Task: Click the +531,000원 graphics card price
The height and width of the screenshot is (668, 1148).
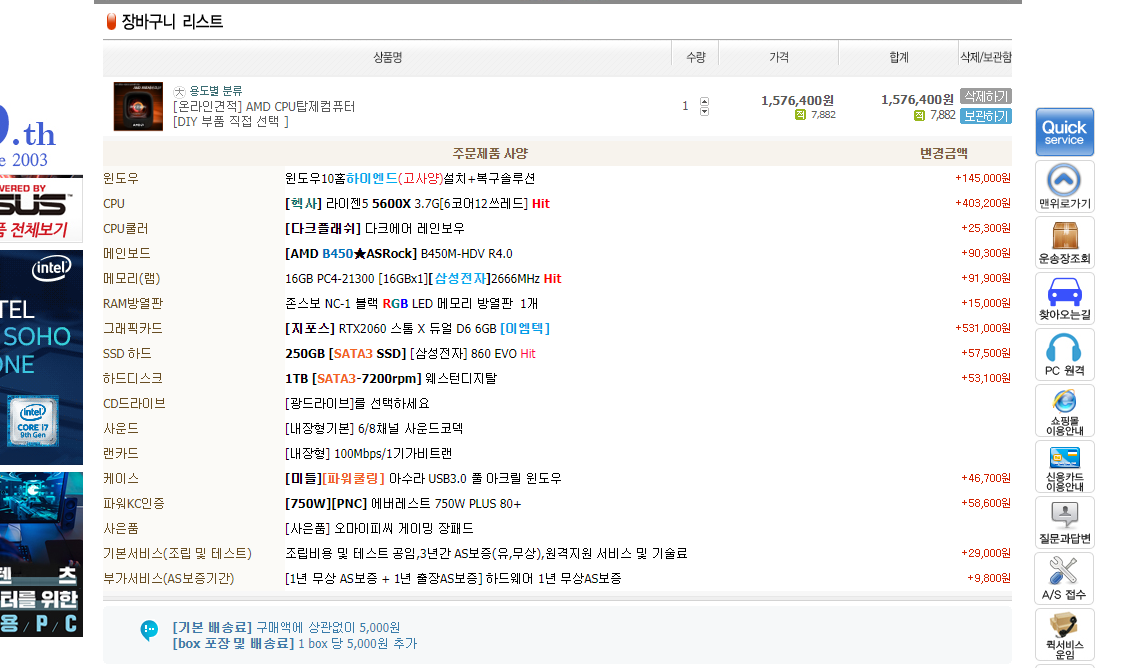Action: click(x=983, y=328)
